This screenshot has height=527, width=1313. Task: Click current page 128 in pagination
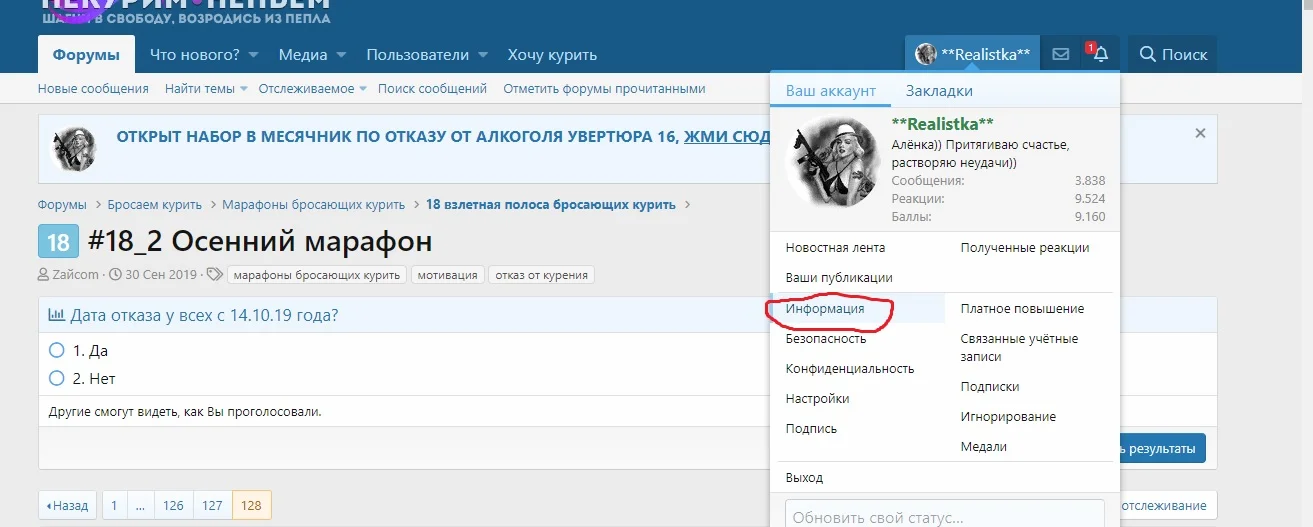click(x=251, y=506)
